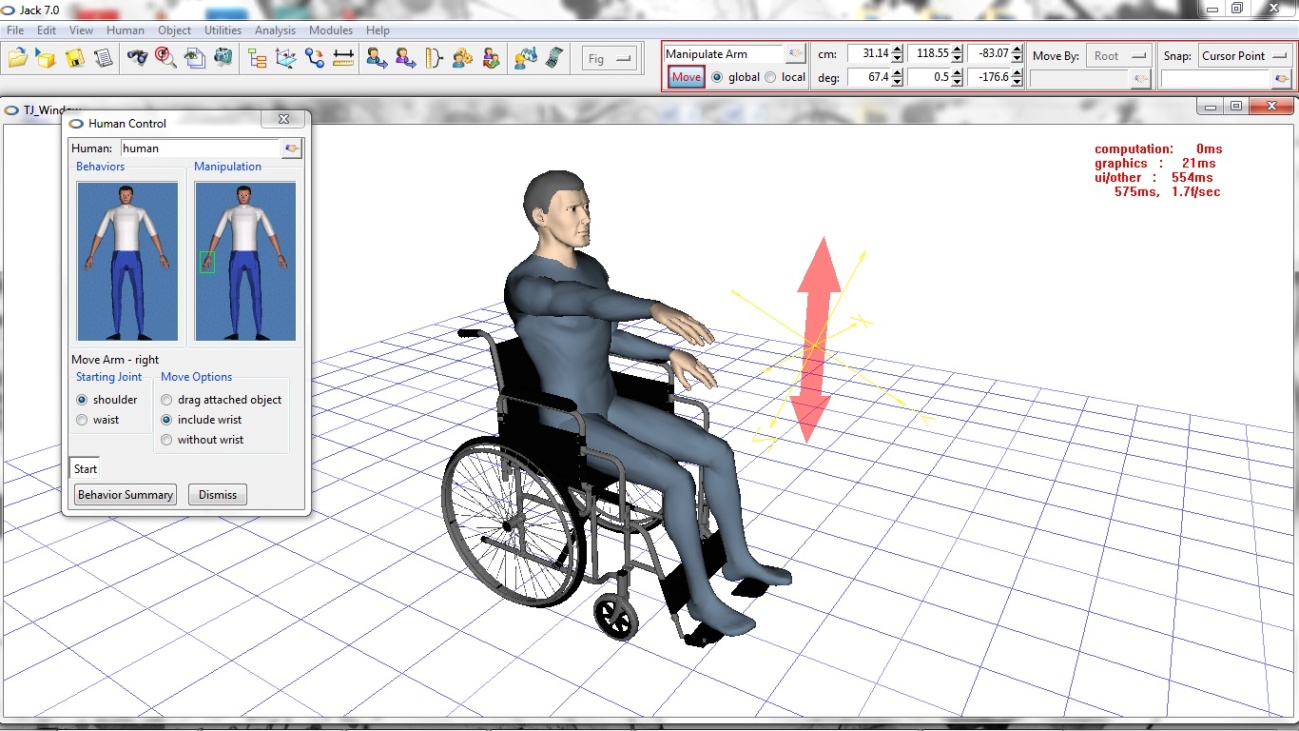The image size is (1299, 731).
Task: Open the Snap Cursor Point dropdown
Action: (x=1245, y=56)
